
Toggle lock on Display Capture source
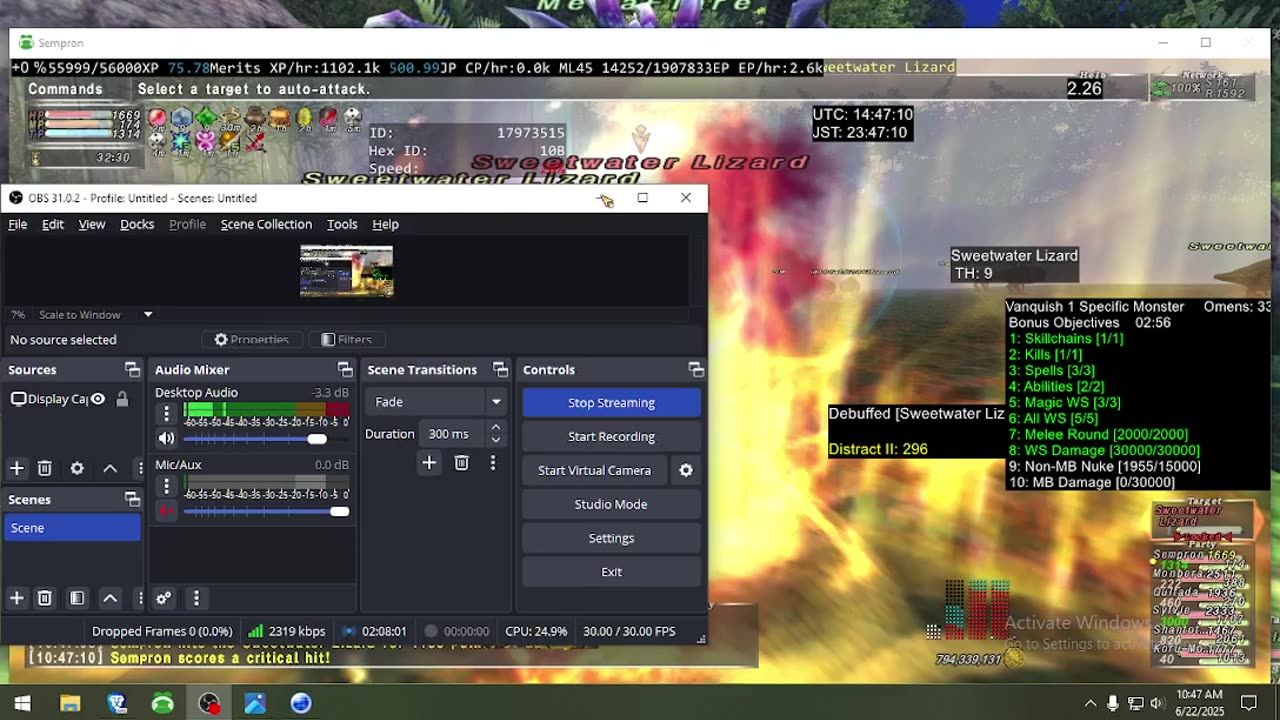pos(122,399)
